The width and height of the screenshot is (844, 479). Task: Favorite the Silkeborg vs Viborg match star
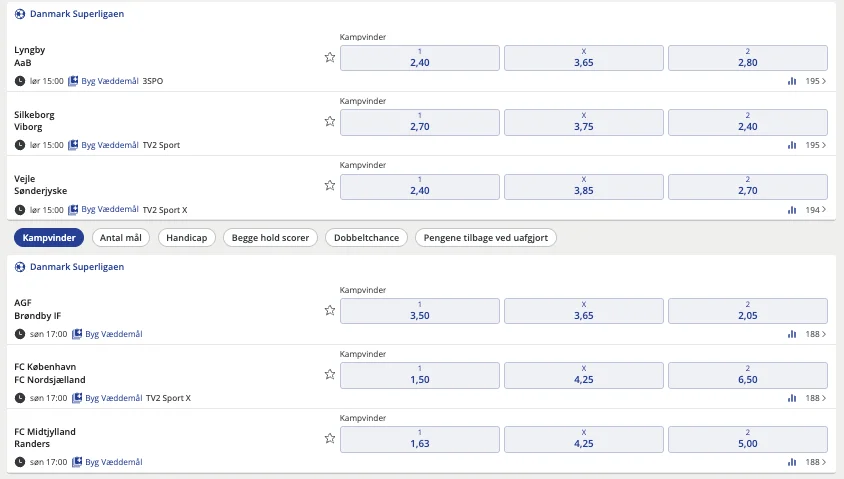click(330, 121)
